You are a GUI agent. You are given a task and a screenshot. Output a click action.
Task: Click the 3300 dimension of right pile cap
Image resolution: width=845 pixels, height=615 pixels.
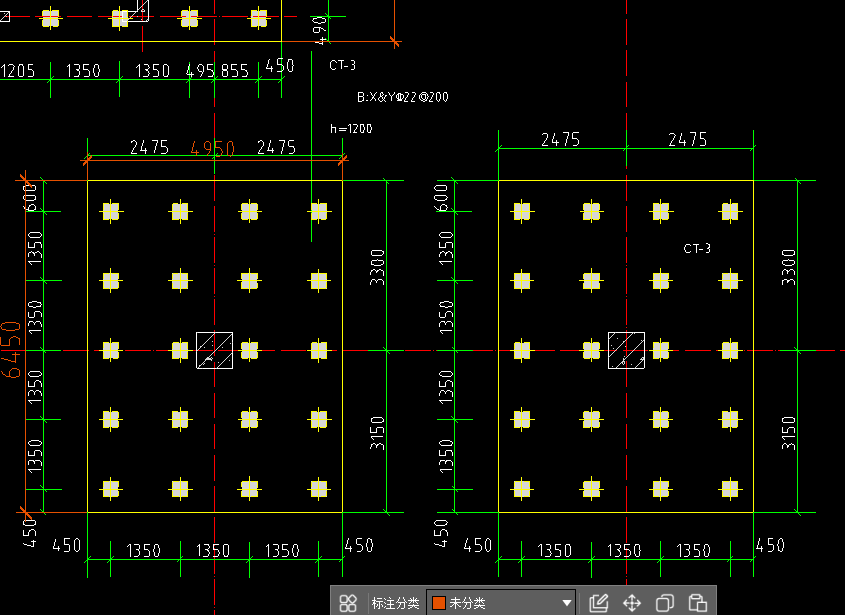[788, 267]
